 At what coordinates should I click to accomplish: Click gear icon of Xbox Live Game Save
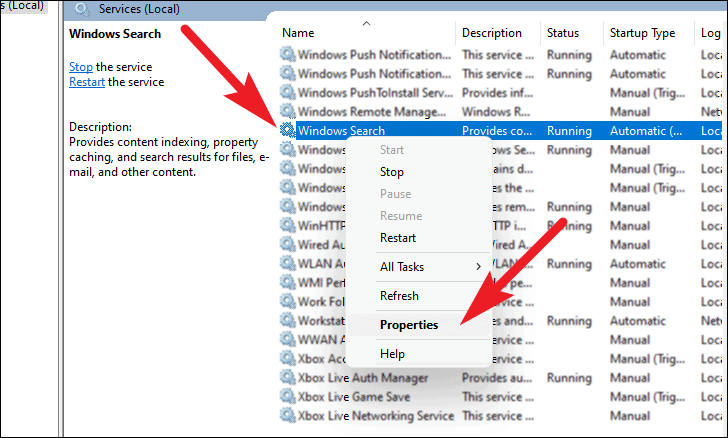[287, 397]
